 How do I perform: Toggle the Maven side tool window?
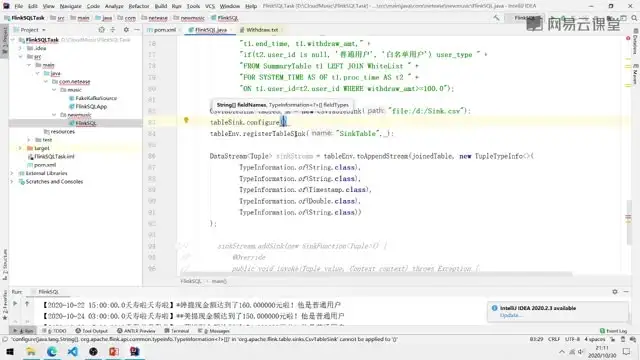point(636,74)
